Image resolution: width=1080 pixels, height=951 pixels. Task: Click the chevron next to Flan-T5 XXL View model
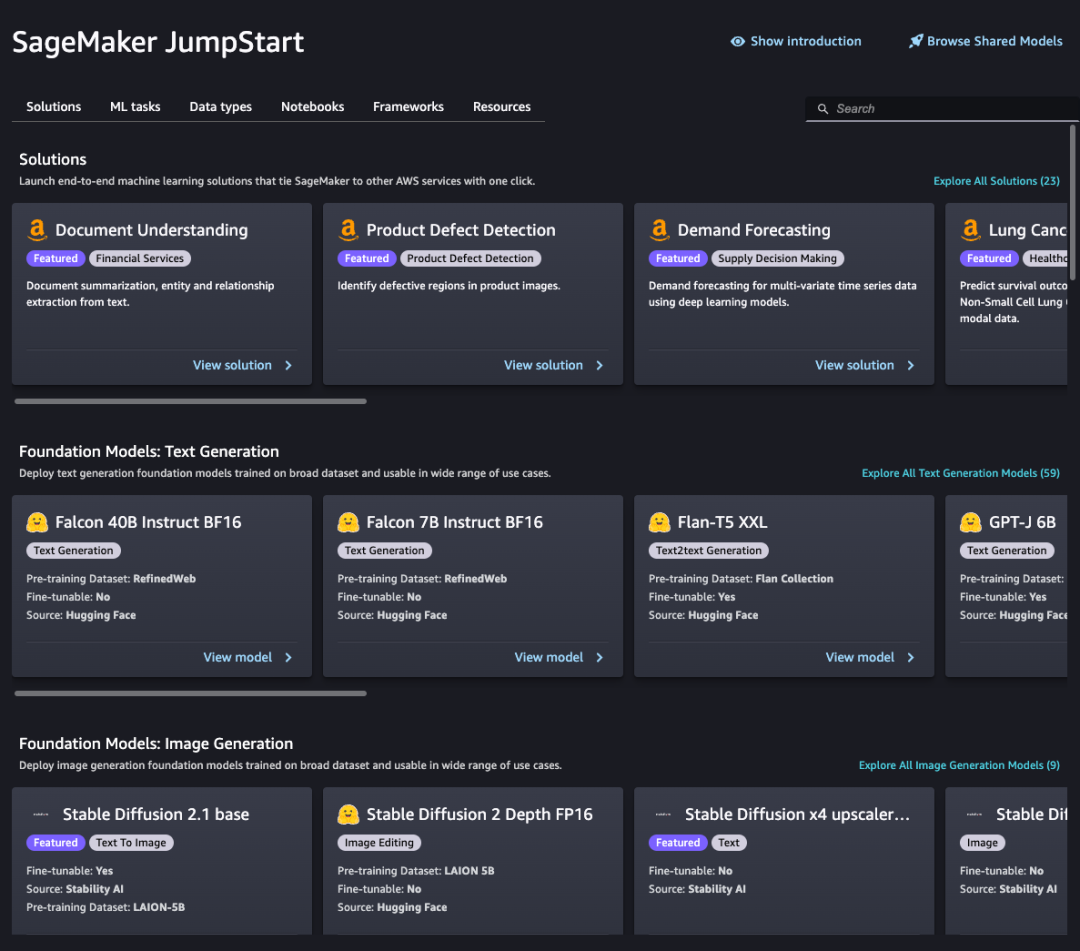(x=911, y=658)
